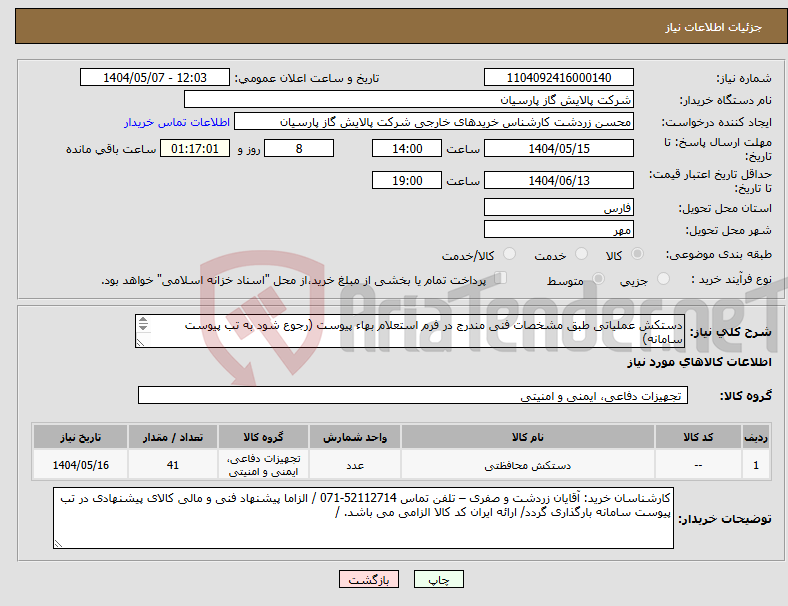Select the کالا radio button

click(x=637, y=254)
